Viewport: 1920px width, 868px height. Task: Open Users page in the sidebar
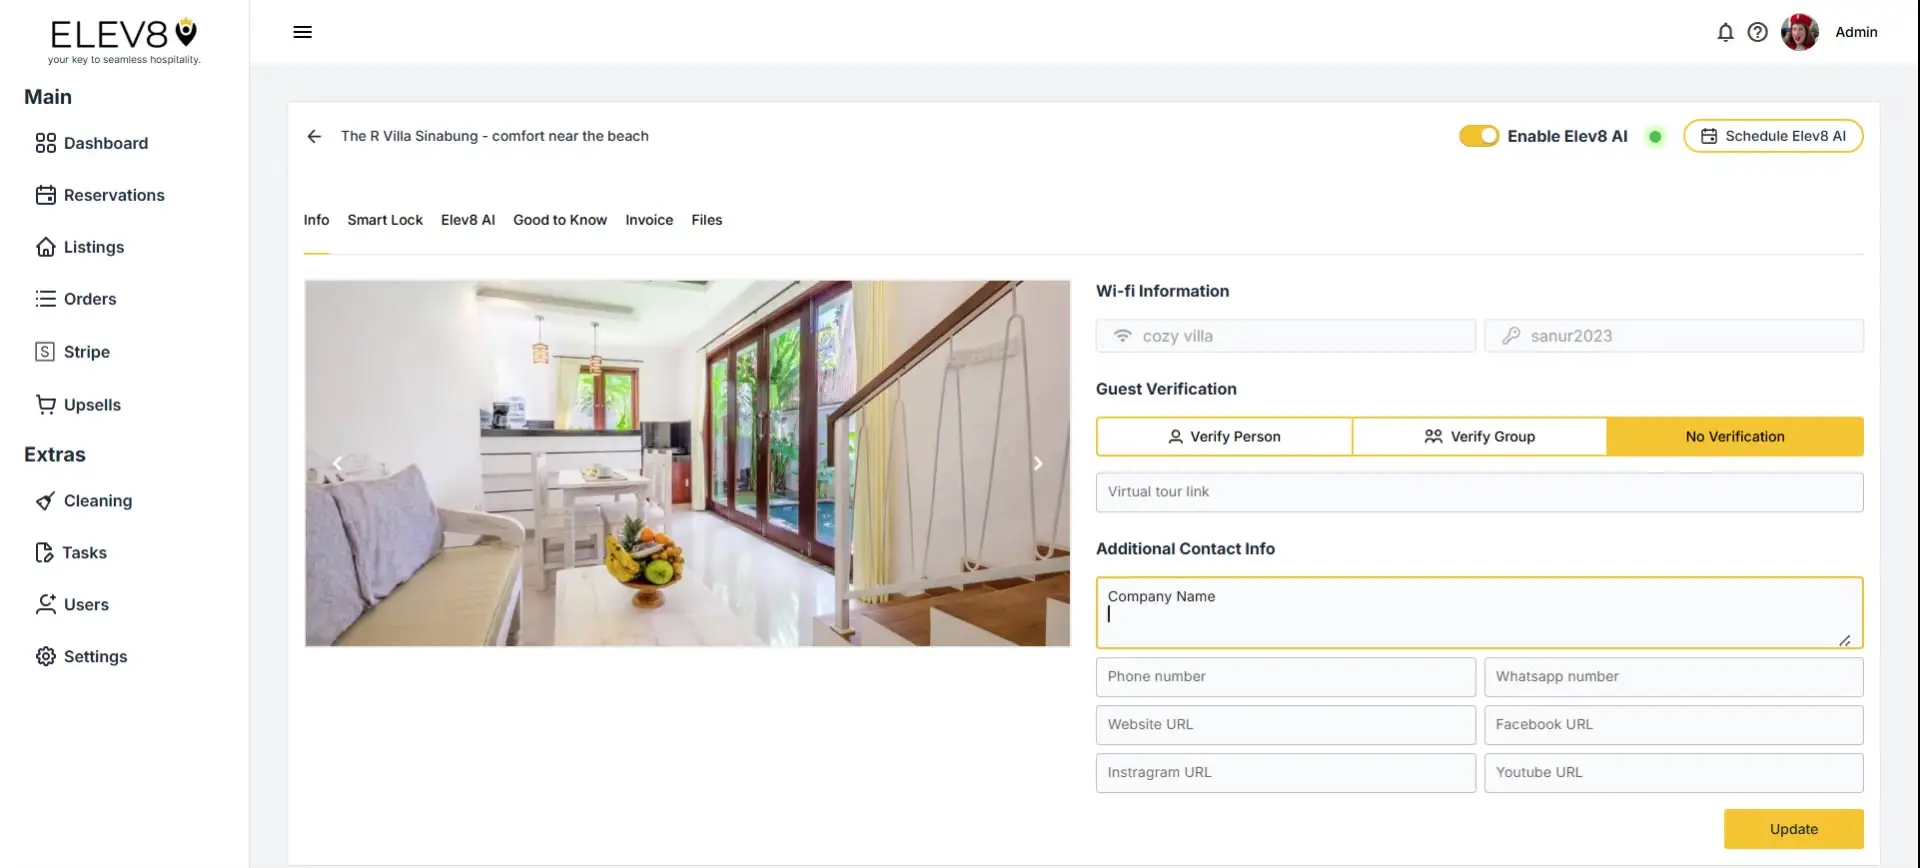point(86,604)
